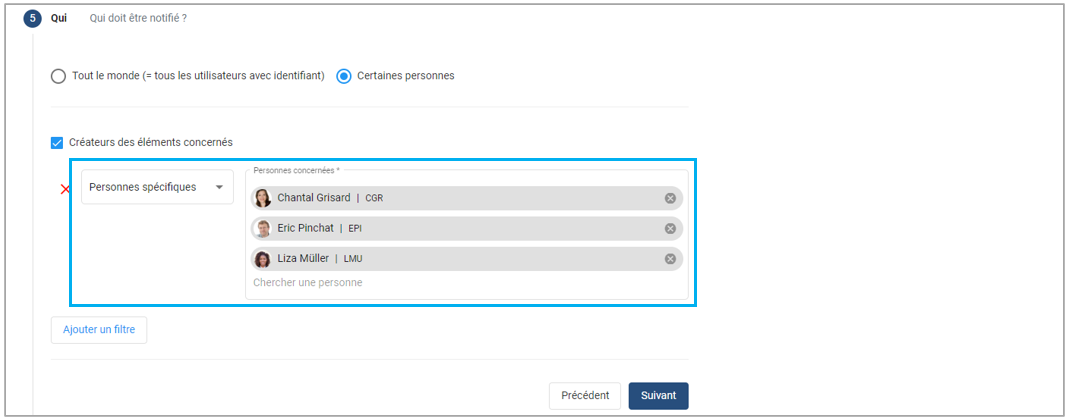The height and width of the screenshot is (417, 1069).
Task: Remove Chantal Grisard from the recipients
Action: click(x=670, y=198)
